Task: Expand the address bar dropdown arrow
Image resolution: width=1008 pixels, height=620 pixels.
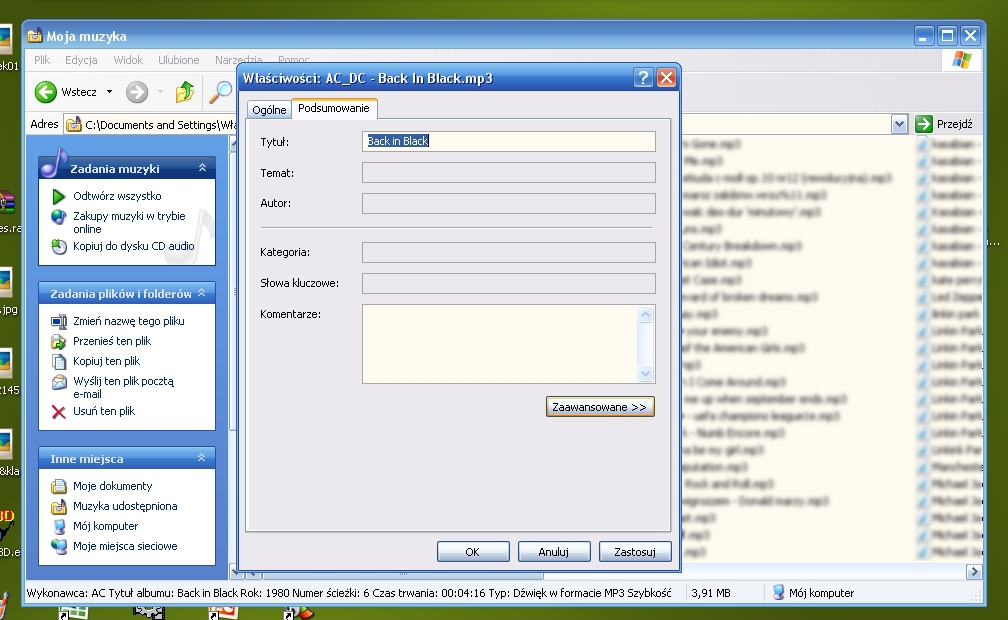Action: pos(899,124)
